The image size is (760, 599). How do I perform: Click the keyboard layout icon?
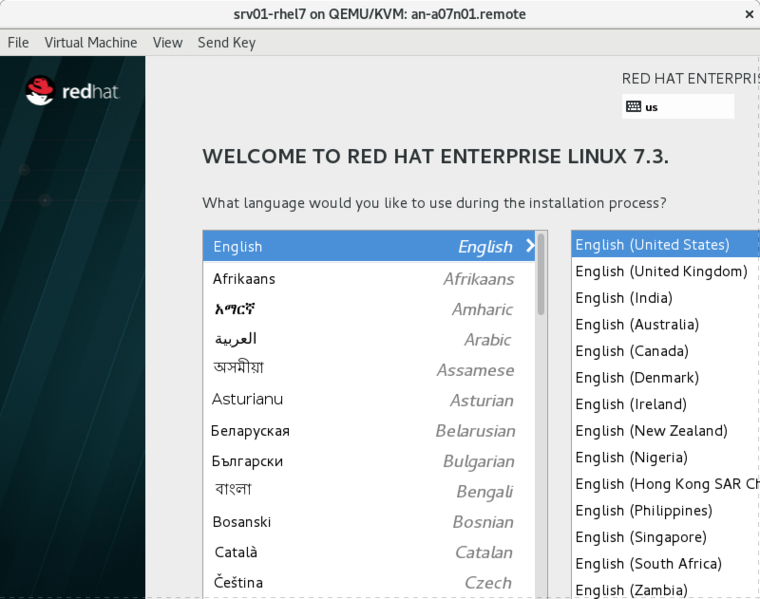(x=633, y=107)
